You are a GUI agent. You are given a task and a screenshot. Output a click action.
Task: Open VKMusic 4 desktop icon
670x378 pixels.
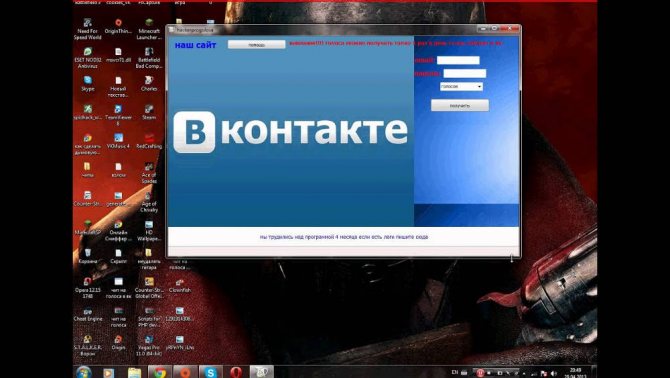118,141
